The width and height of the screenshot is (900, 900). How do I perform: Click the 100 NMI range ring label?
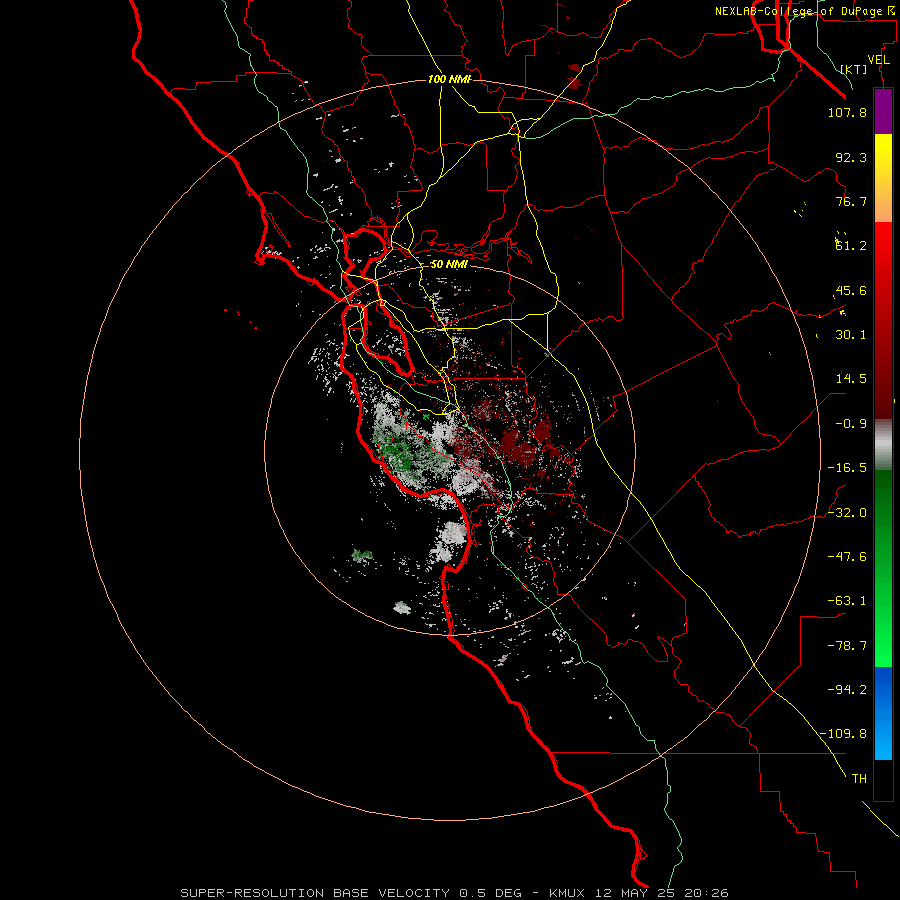[449, 79]
